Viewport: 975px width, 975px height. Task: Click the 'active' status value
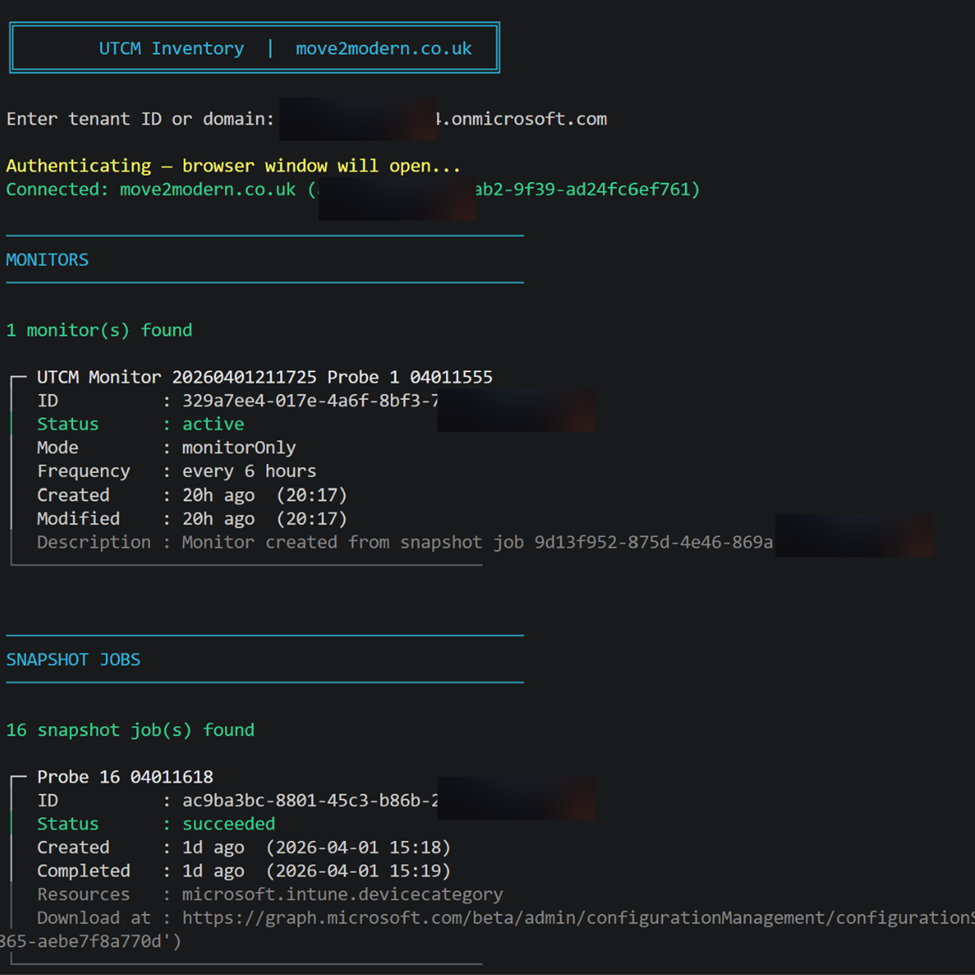coord(212,424)
